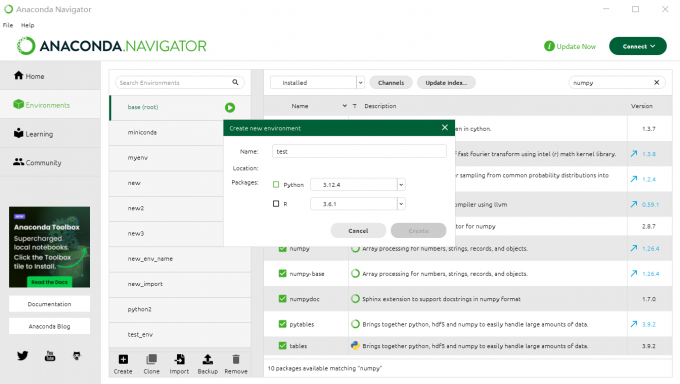The width and height of the screenshot is (680, 384).
Task: Toggle the numpy package checkbox
Action: coord(282,249)
